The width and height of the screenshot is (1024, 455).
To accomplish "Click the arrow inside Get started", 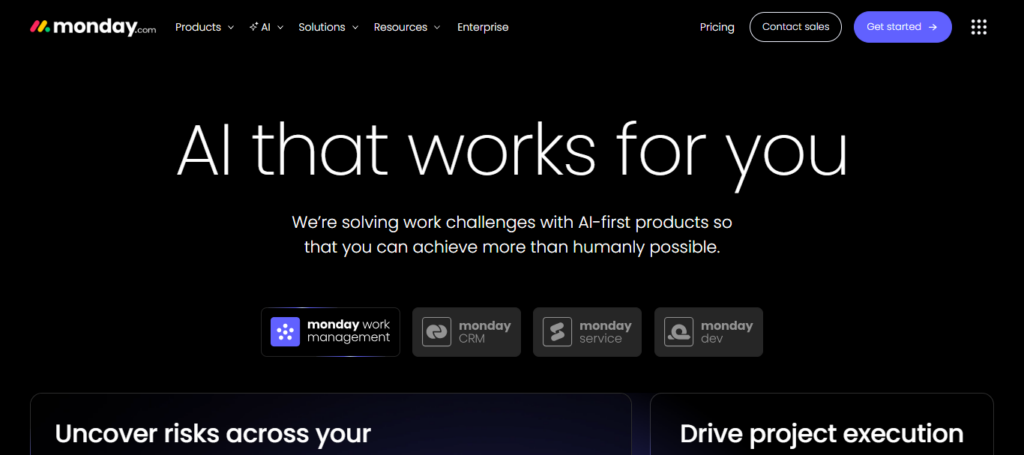I will pos(933,27).
